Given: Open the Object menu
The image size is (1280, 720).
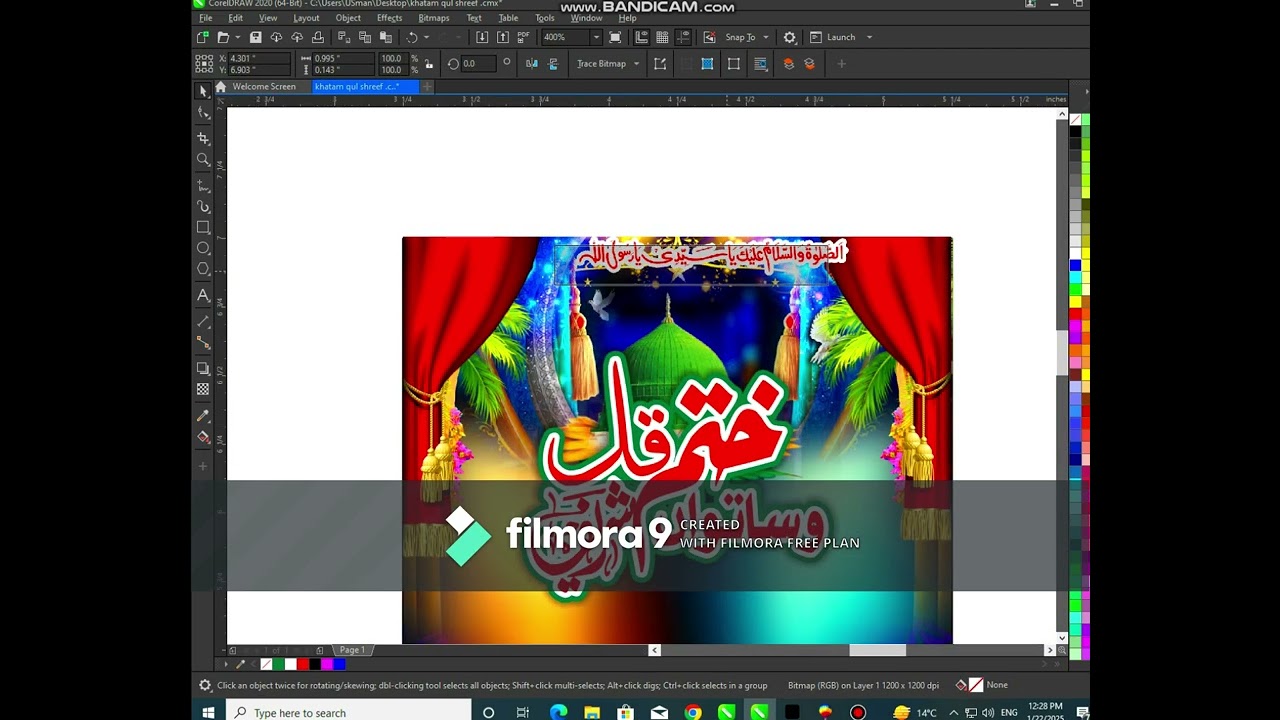Looking at the screenshot, I should [348, 18].
